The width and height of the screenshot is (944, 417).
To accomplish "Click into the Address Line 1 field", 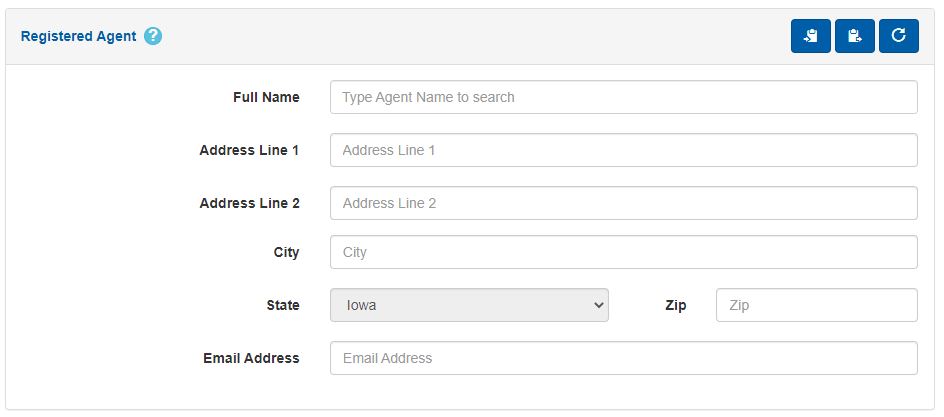I will 623,150.
